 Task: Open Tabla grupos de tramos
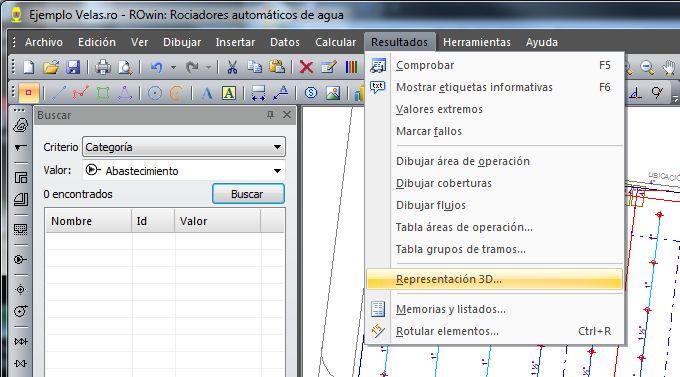pyautogui.click(x=494, y=249)
